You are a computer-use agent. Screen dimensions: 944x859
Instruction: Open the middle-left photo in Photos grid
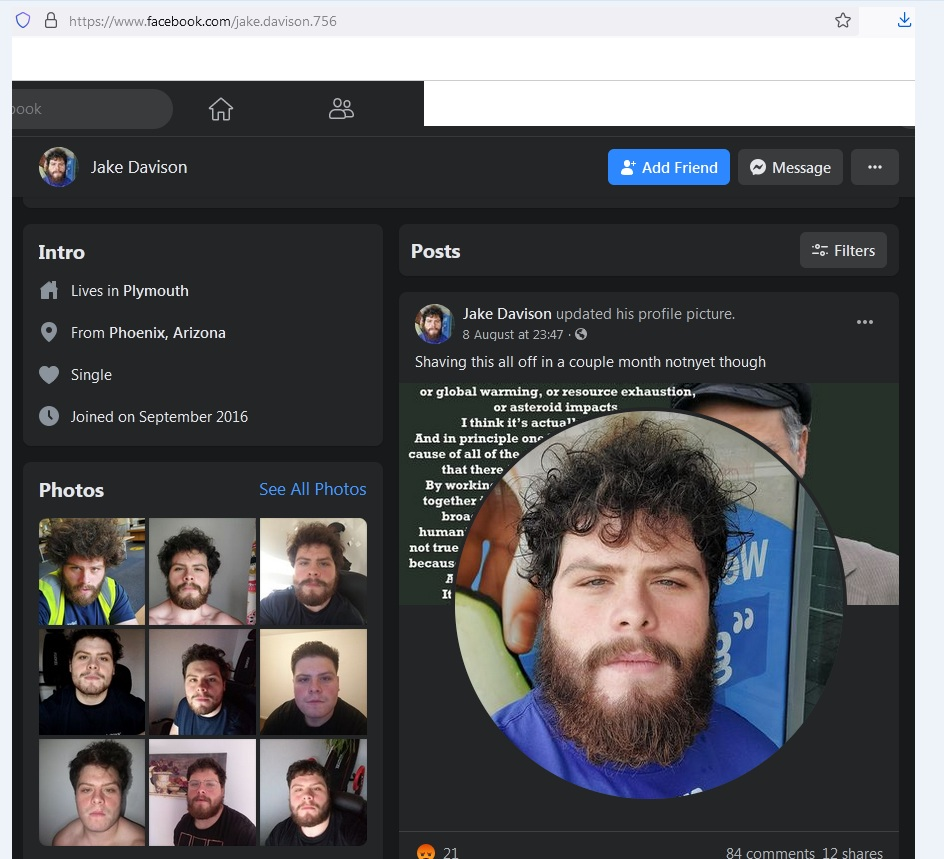pos(92,682)
